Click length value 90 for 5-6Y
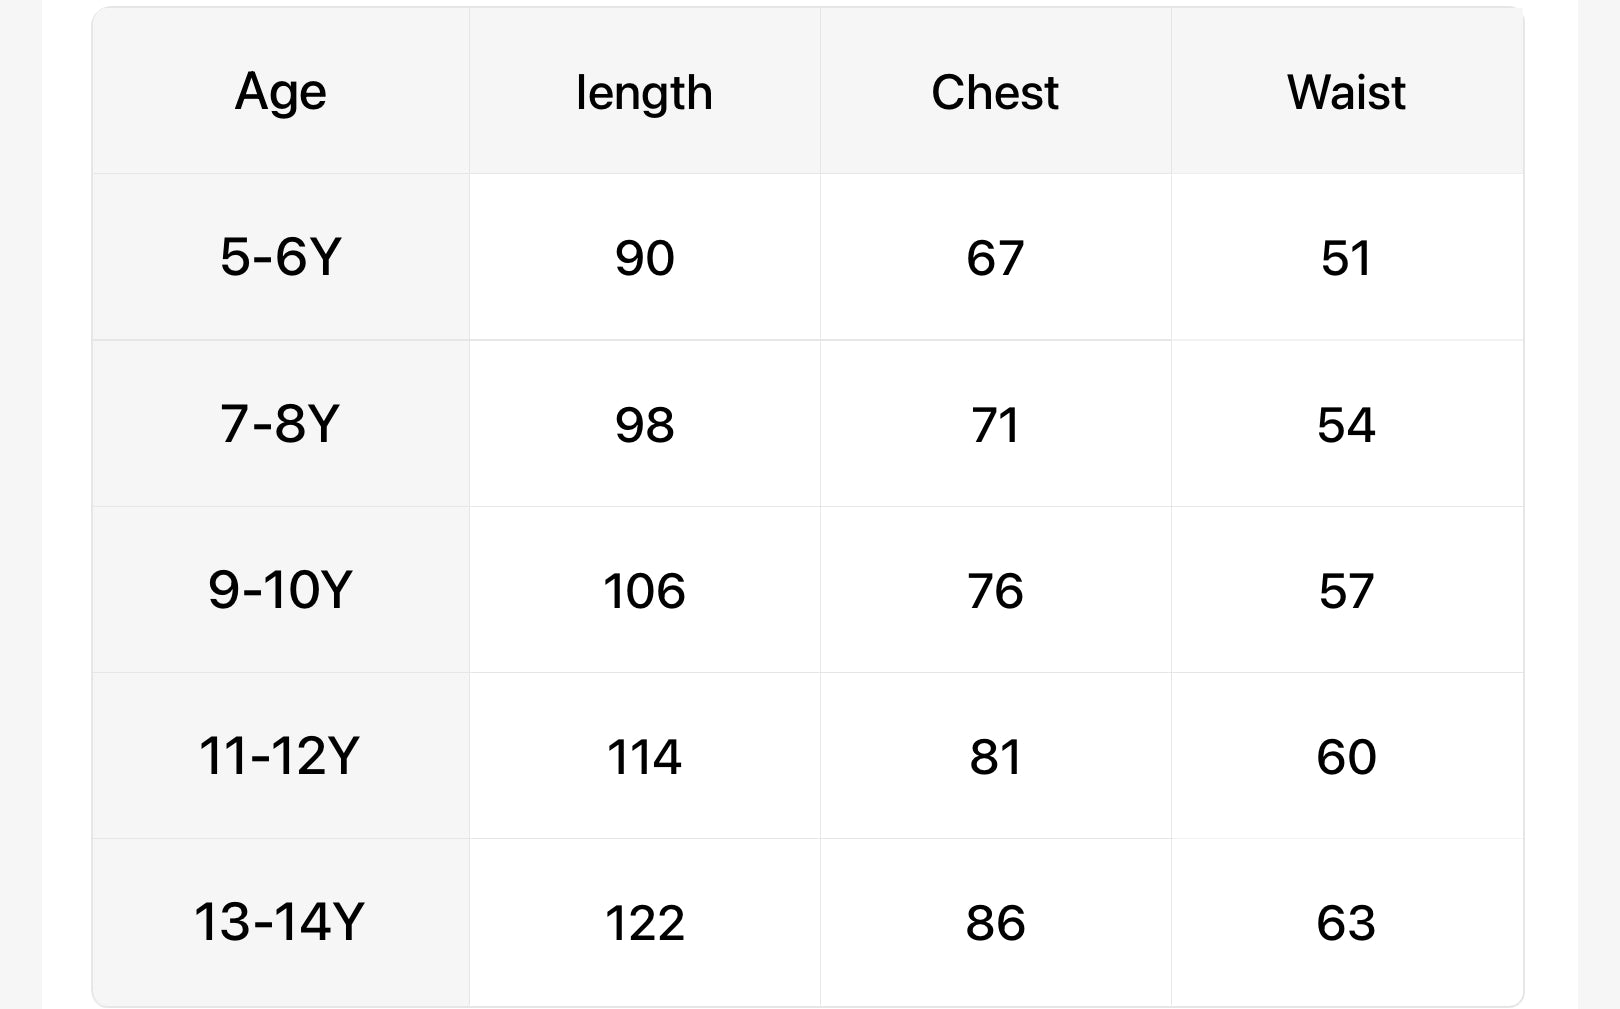This screenshot has height=1009, width=1620. click(x=644, y=258)
